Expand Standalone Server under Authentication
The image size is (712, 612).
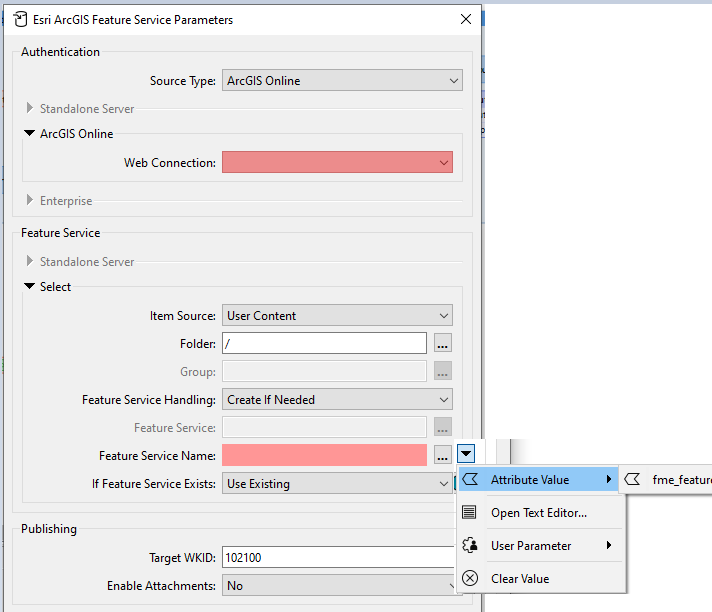[x=30, y=108]
